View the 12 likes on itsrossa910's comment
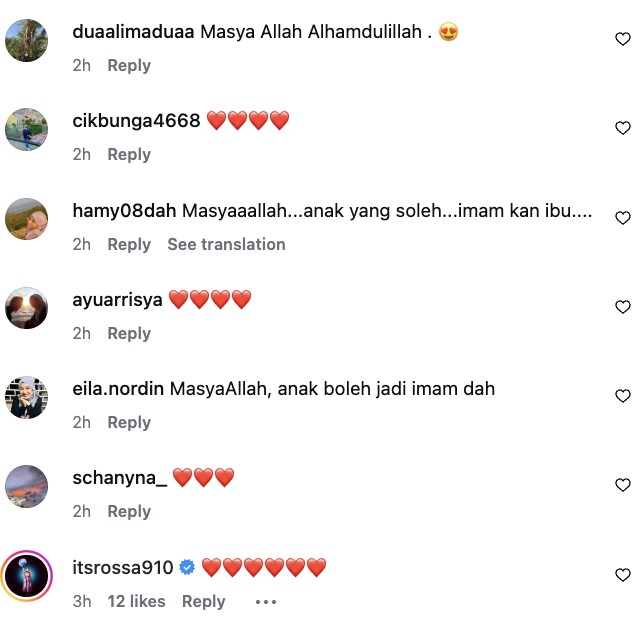Screen dimensions: 642x638 click(x=136, y=602)
